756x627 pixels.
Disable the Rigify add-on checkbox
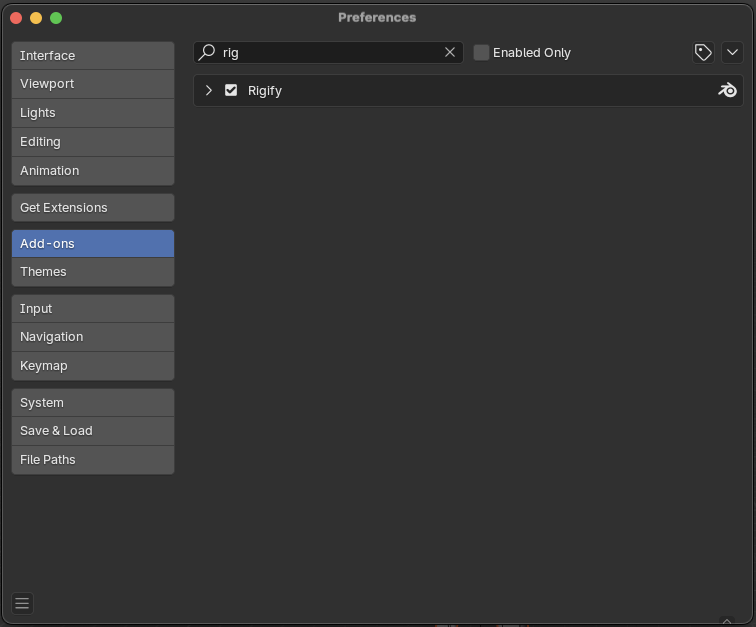pos(231,90)
